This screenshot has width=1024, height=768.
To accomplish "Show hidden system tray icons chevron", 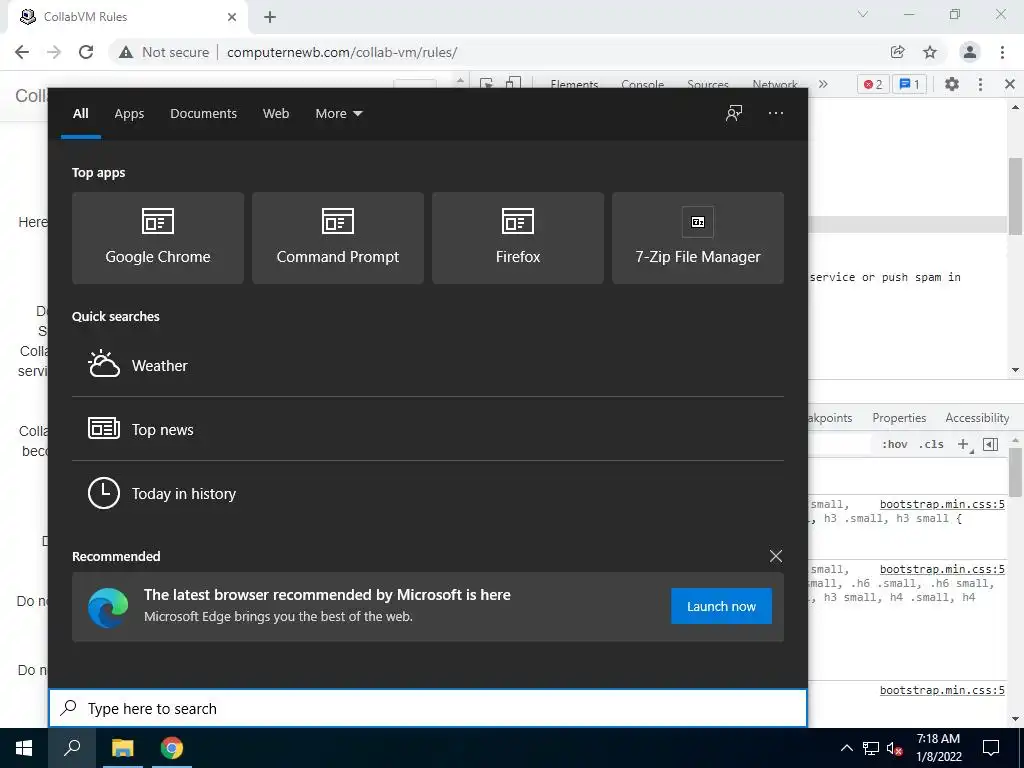I will (846, 748).
